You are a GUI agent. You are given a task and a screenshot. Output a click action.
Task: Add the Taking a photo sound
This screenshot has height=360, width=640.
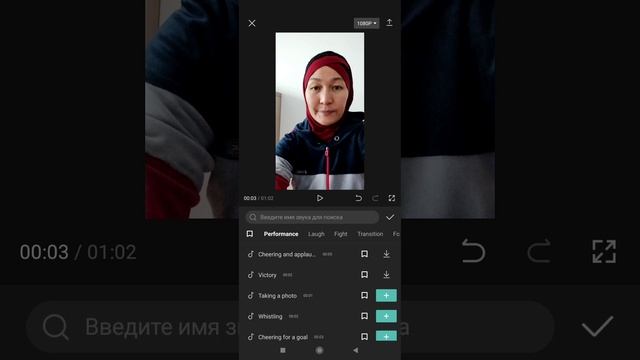pos(386,295)
